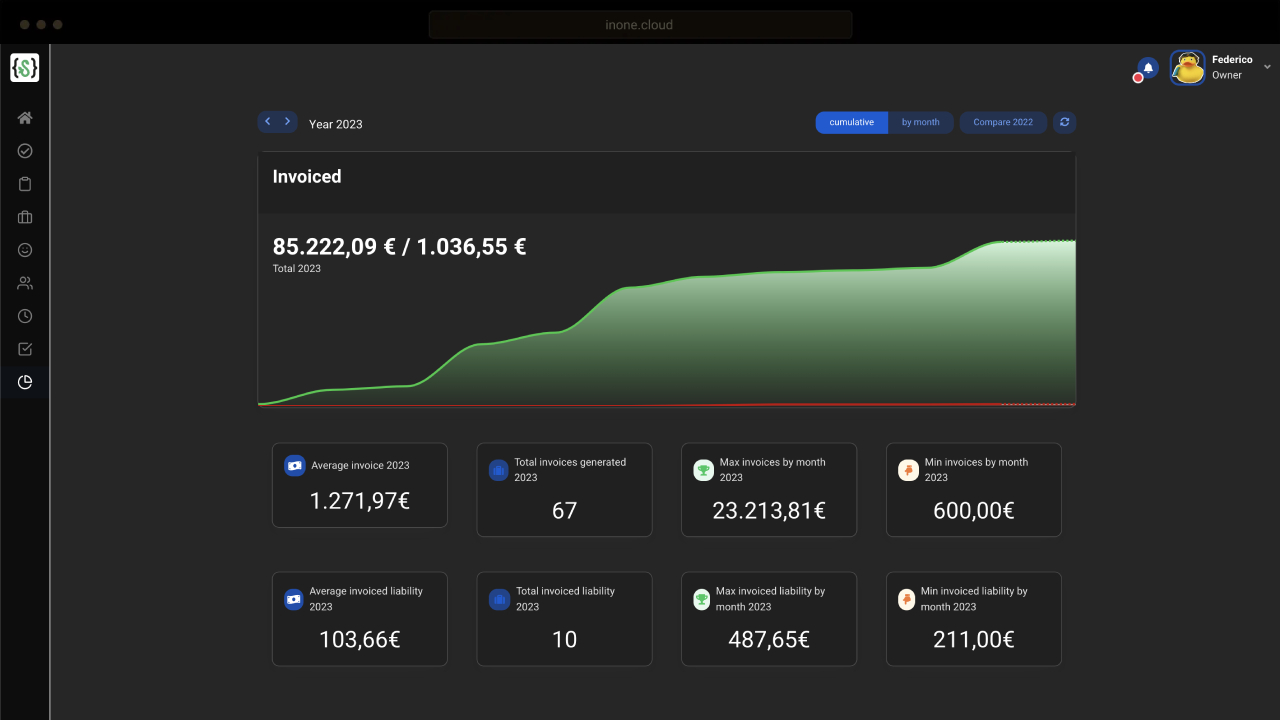Open the pie chart statistics icon
The height and width of the screenshot is (720, 1280).
(x=25, y=382)
